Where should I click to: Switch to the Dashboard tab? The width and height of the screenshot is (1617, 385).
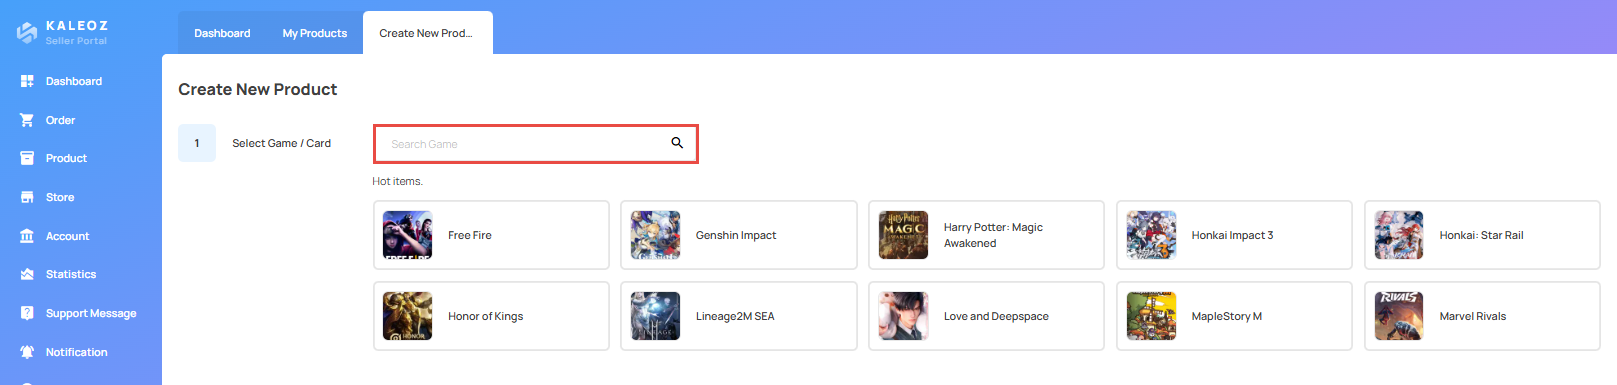tap(222, 33)
